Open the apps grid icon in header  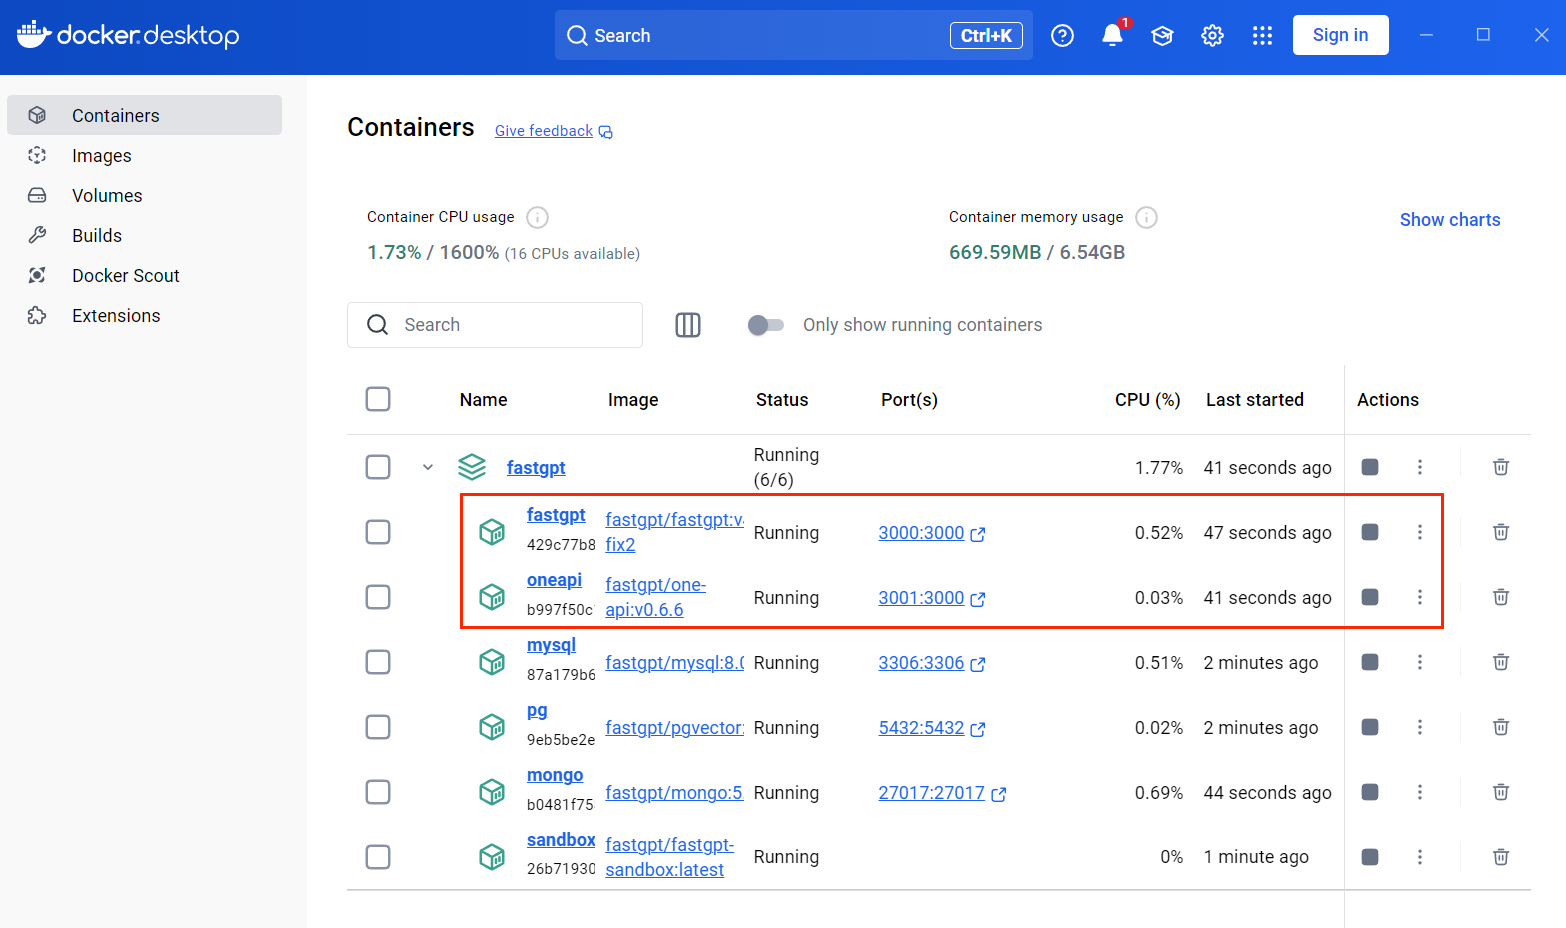1262,36
